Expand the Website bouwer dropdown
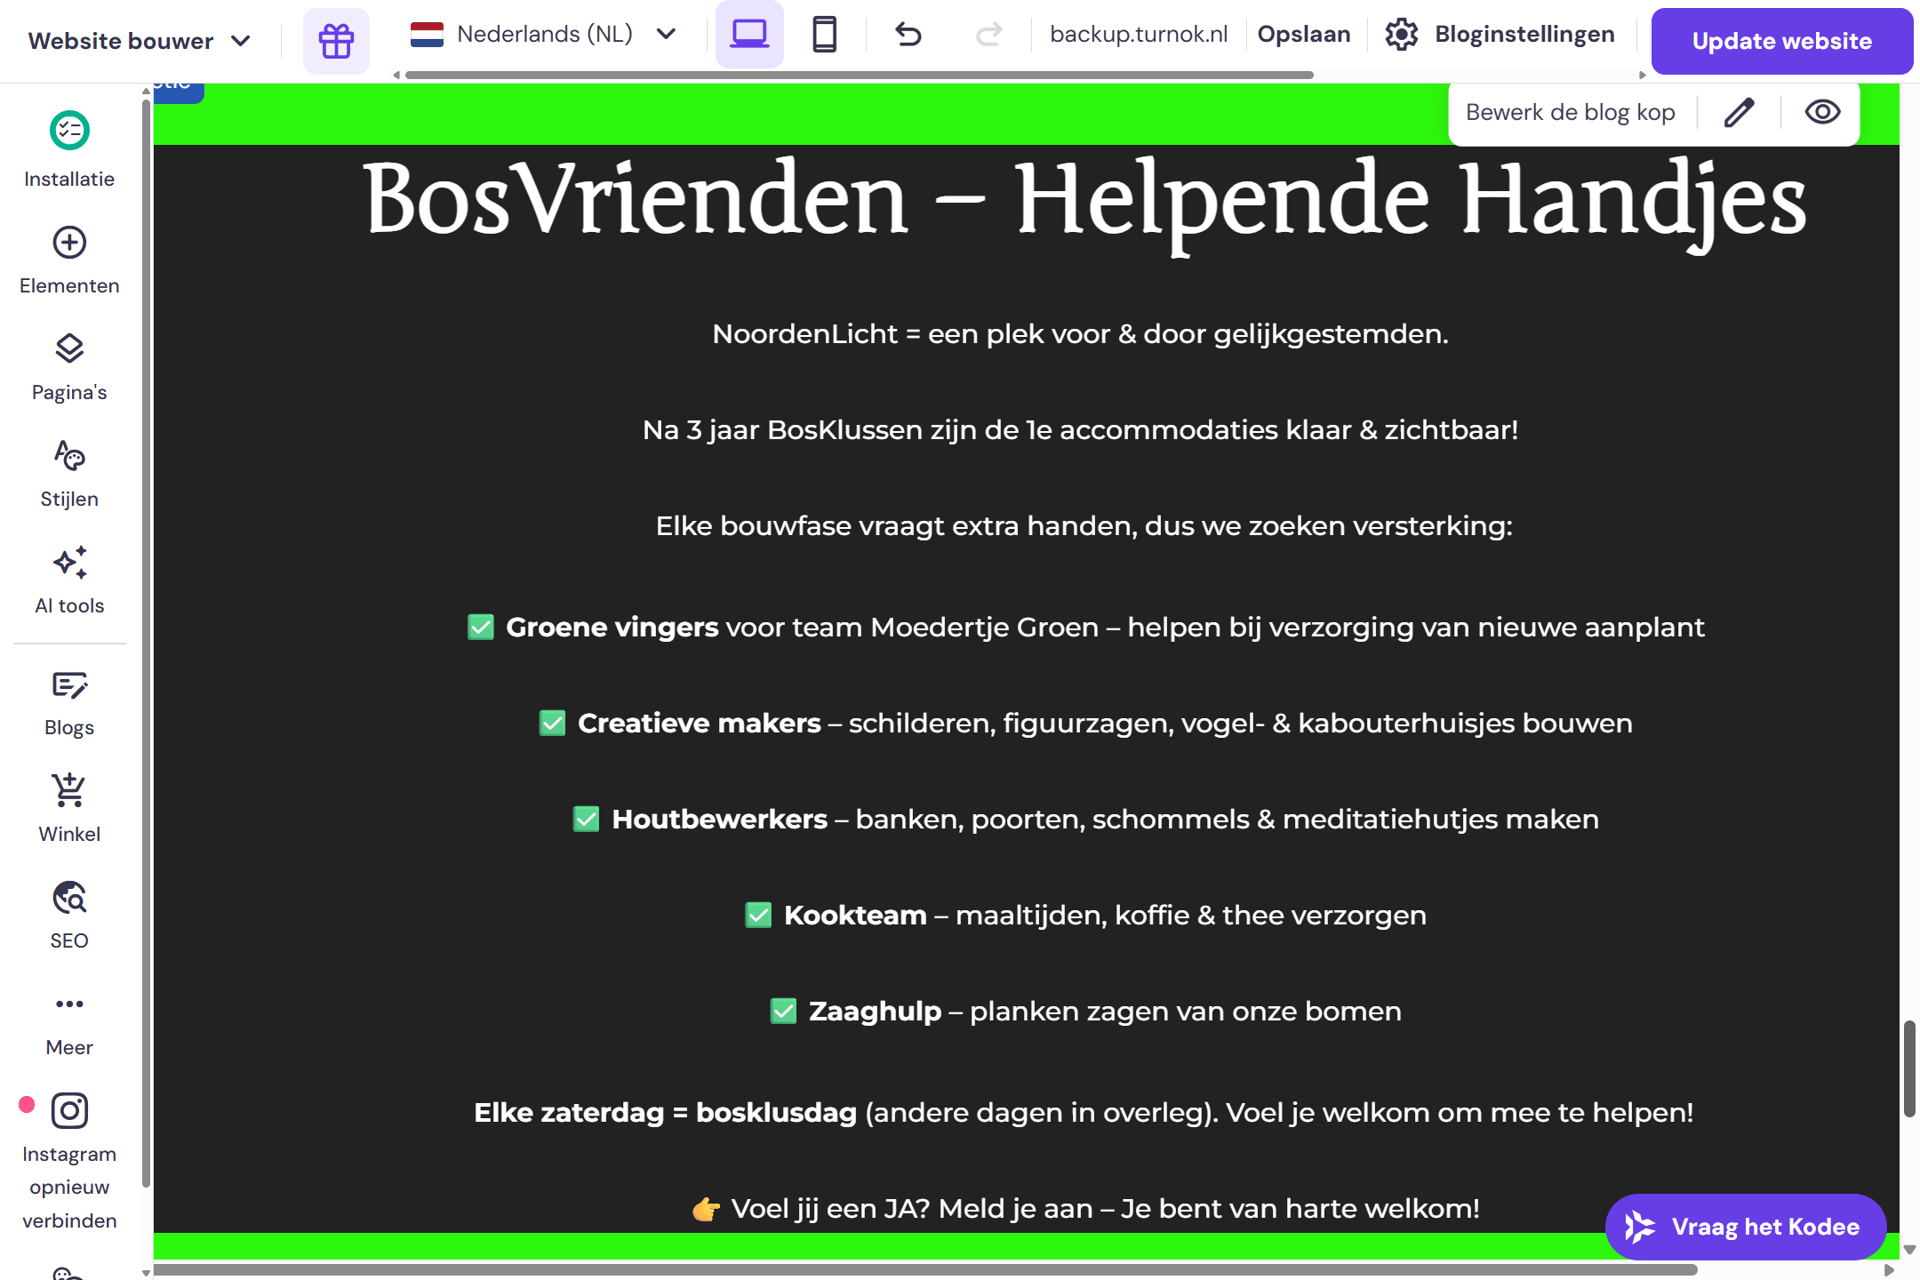Viewport: 1920px width, 1280px height. 140,41
